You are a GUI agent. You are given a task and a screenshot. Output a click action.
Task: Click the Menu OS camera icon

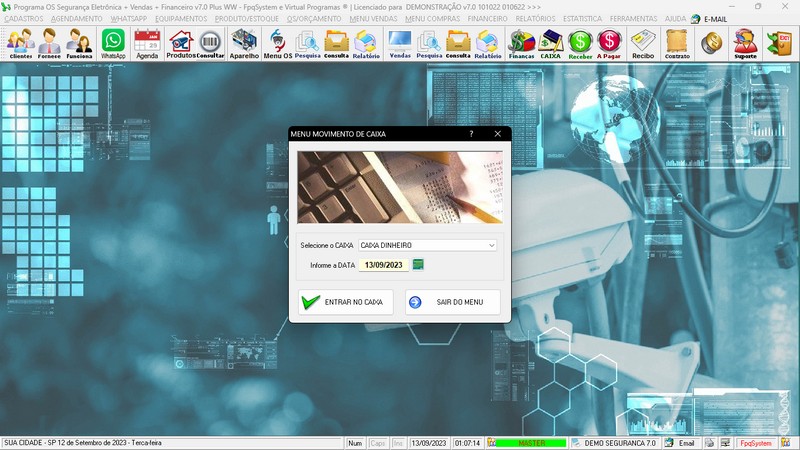pos(277,43)
